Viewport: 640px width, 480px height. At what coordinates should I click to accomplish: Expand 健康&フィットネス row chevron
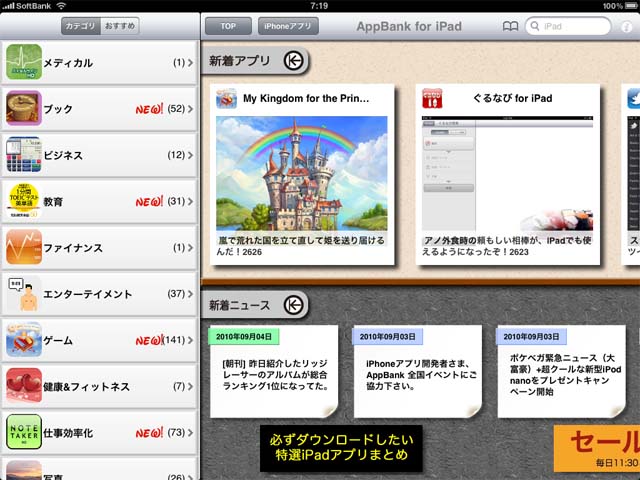click(x=191, y=386)
